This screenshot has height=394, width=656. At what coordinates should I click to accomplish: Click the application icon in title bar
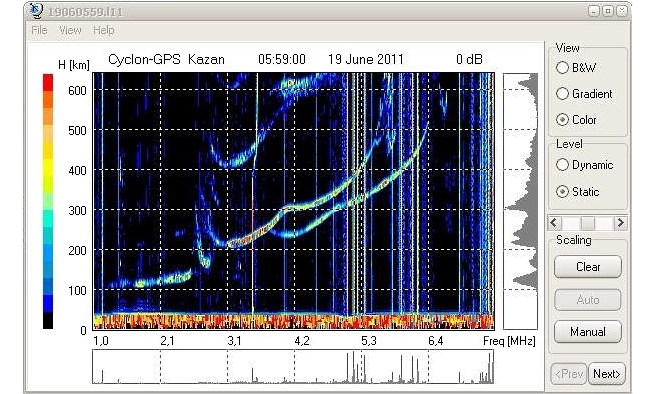[36, 11]
